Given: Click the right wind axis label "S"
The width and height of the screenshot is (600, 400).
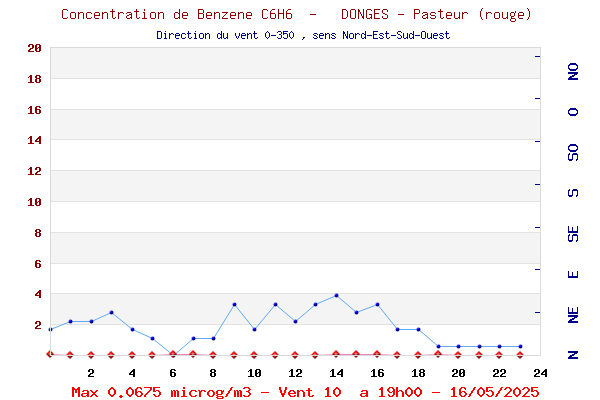Looking at the screenshot, I should coord(573,193).
